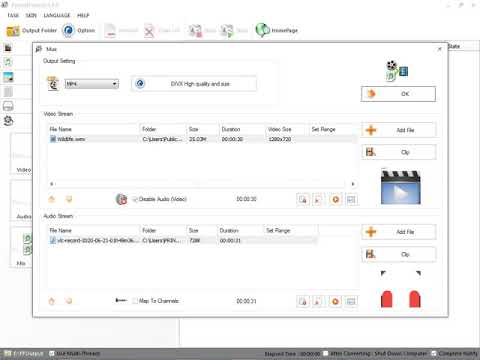Toggle the Disable Audio (Video) checkbox
The width and height of the screenshot is (480, 360).
point(135,199)
